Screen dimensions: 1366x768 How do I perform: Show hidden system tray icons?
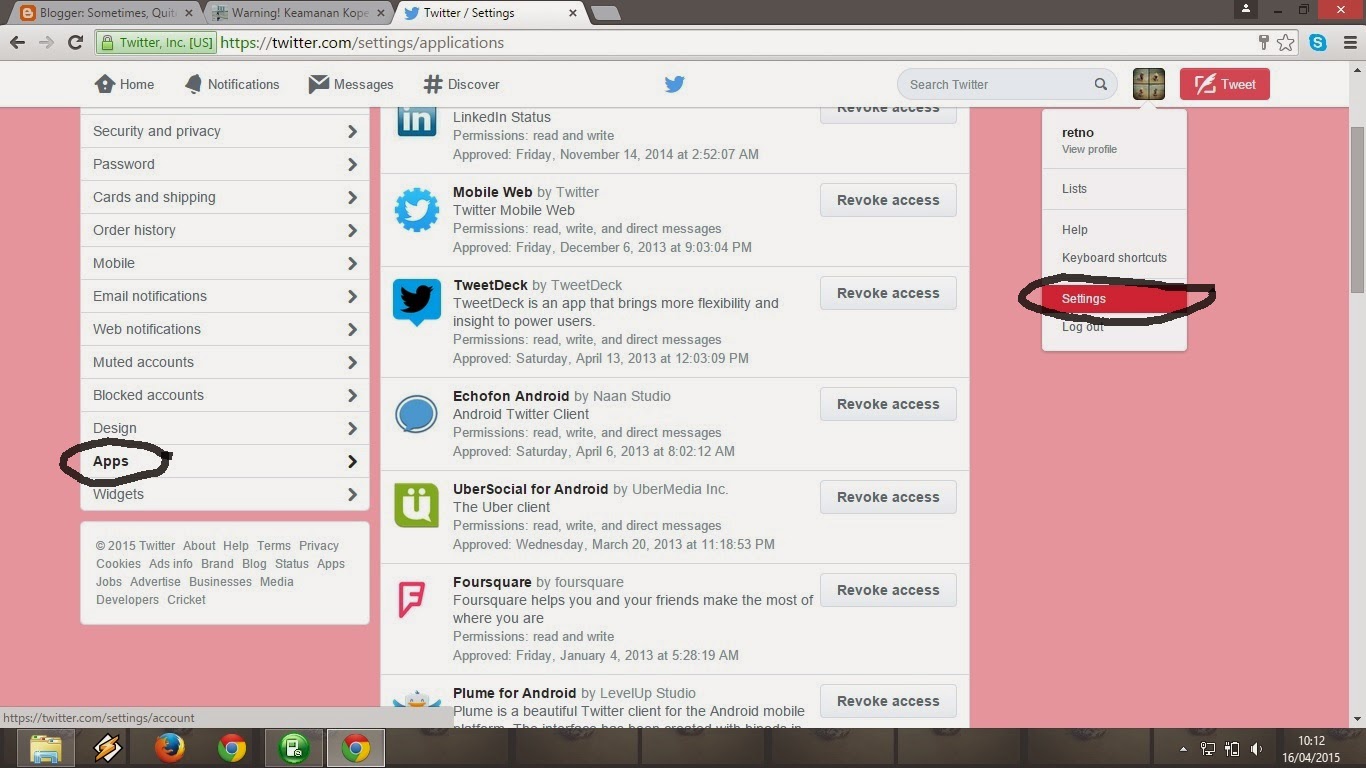[1183, 748]
